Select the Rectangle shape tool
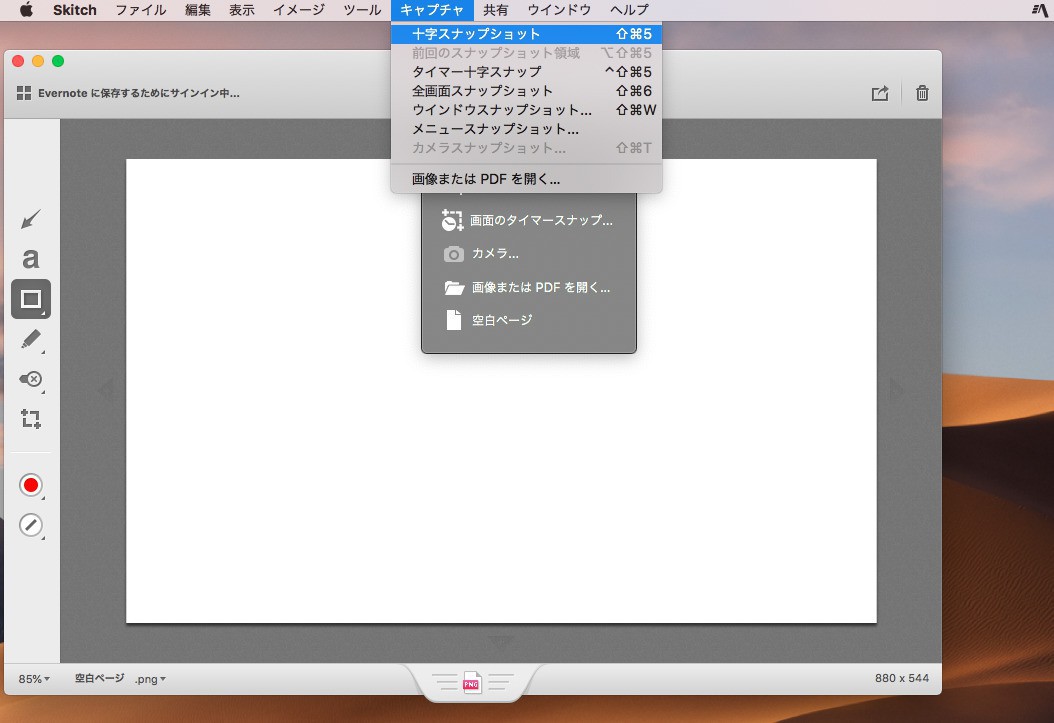Viewport: 1054px width, 723px height. pyautogui.click(x=31, y=299)
